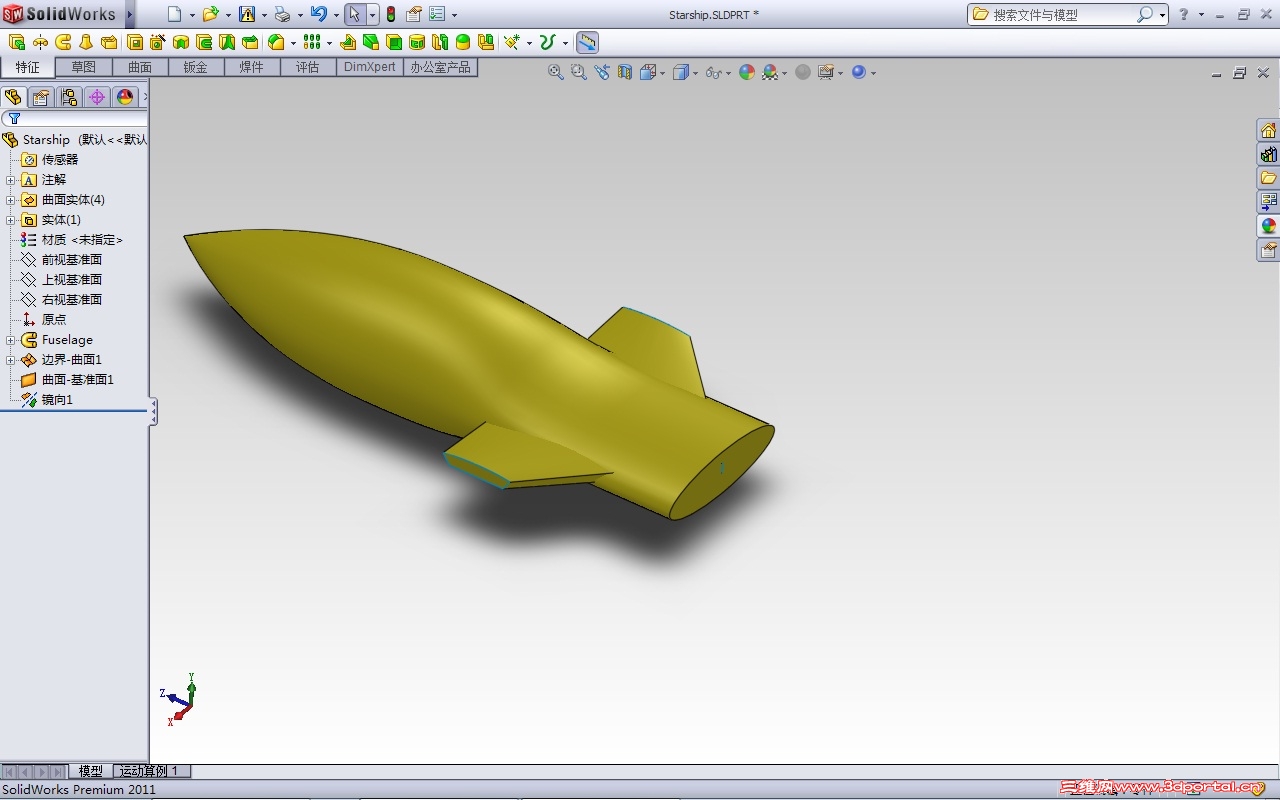The height and width of the screenshot is (800, 1280).
Task: Click the Linear Pattern tool icon
Action: tap(312, 42)
